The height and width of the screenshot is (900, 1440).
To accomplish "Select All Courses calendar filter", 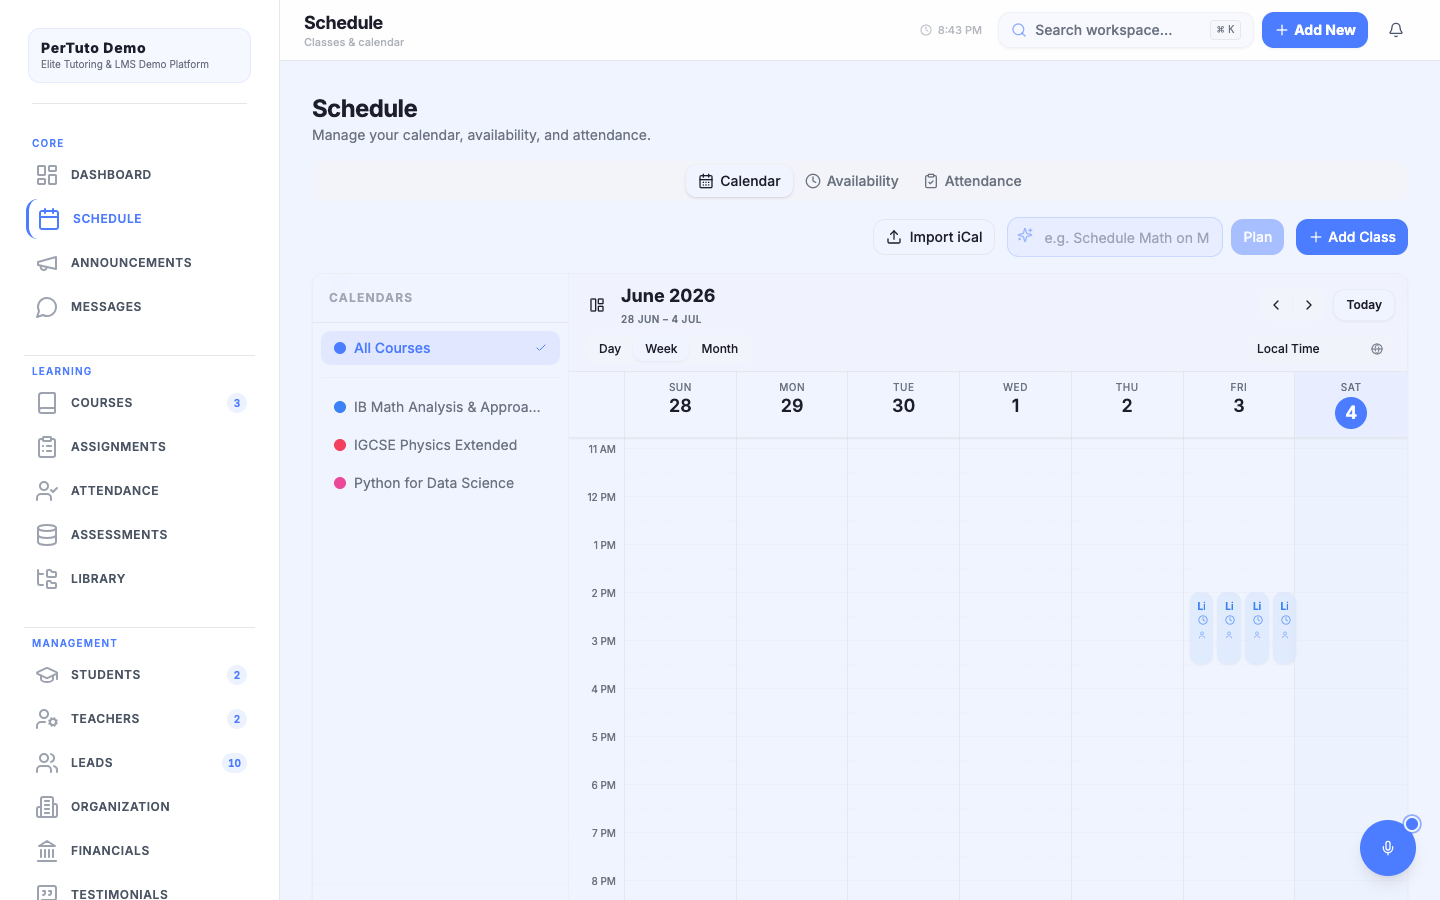I will (x=440, y=348).
